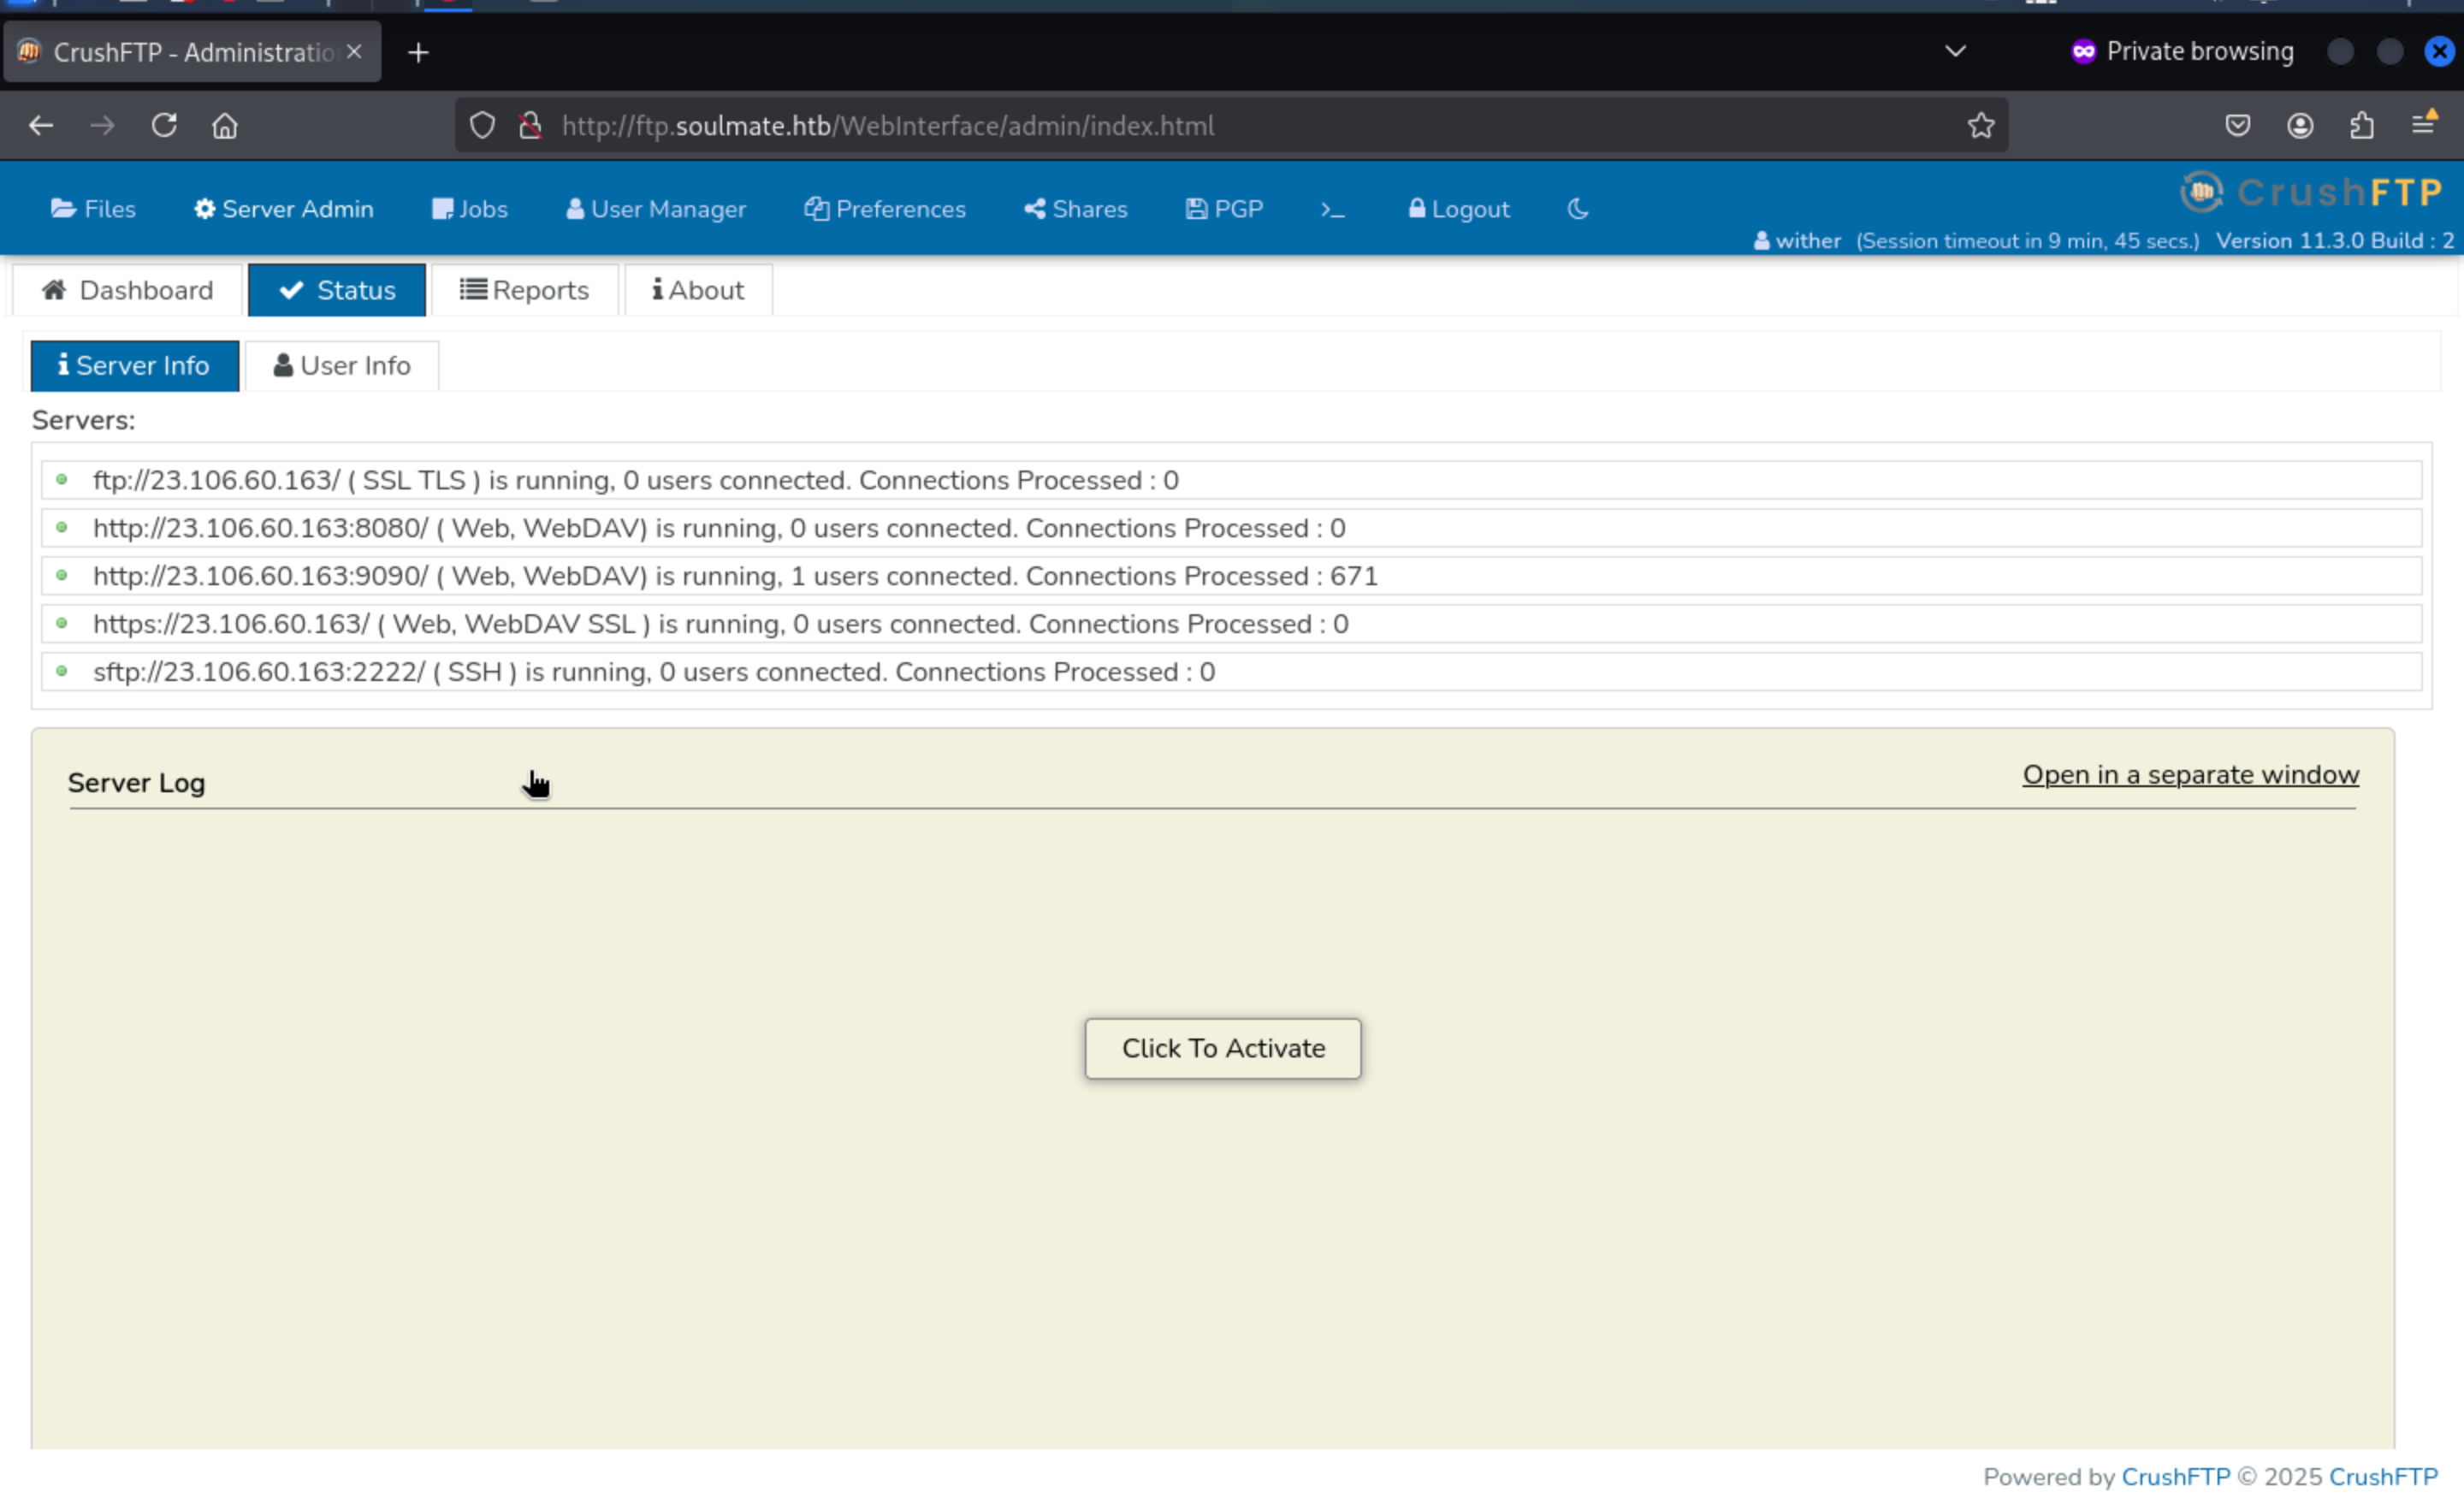Viewport: 2464px width, 1504px height.
Task: Open the terminal prompt icon in navbar
Action: coord(1332,209)
